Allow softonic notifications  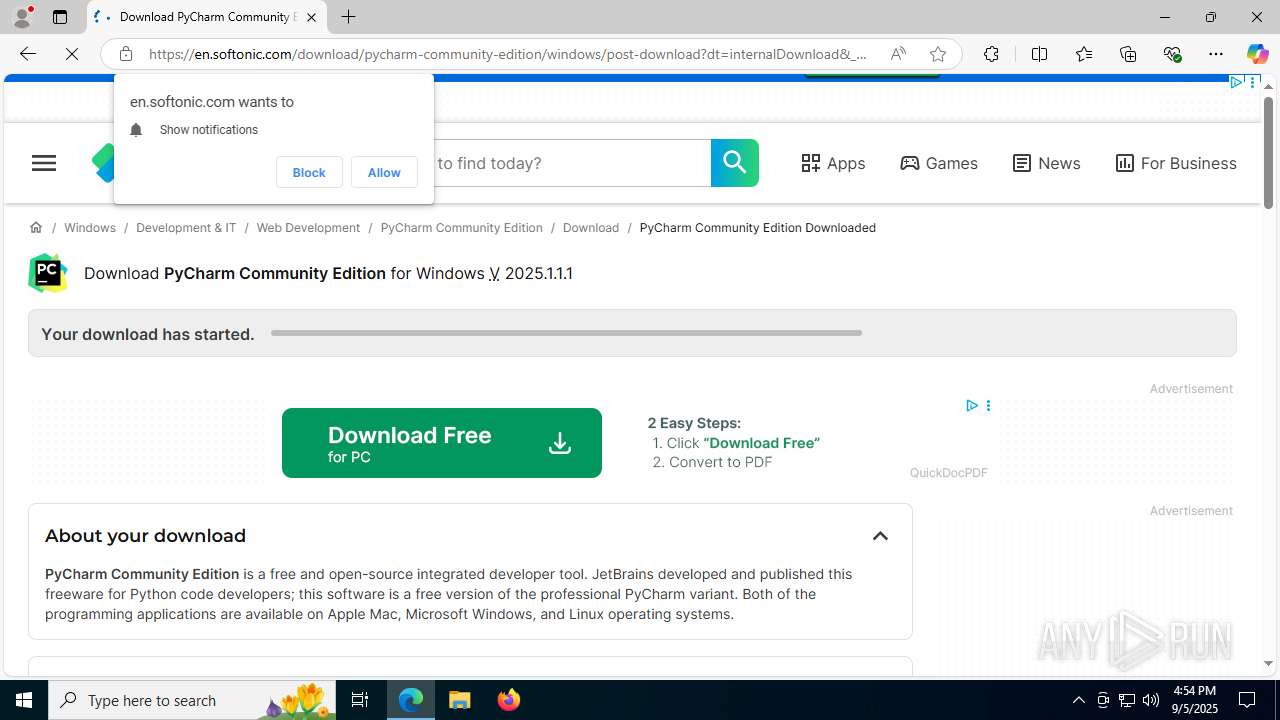pyautogui.click(x=384, y=172)
